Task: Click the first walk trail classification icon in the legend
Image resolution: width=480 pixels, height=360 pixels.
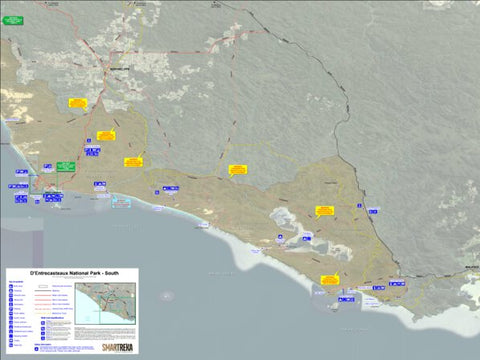Action: [x=43, y=323]
